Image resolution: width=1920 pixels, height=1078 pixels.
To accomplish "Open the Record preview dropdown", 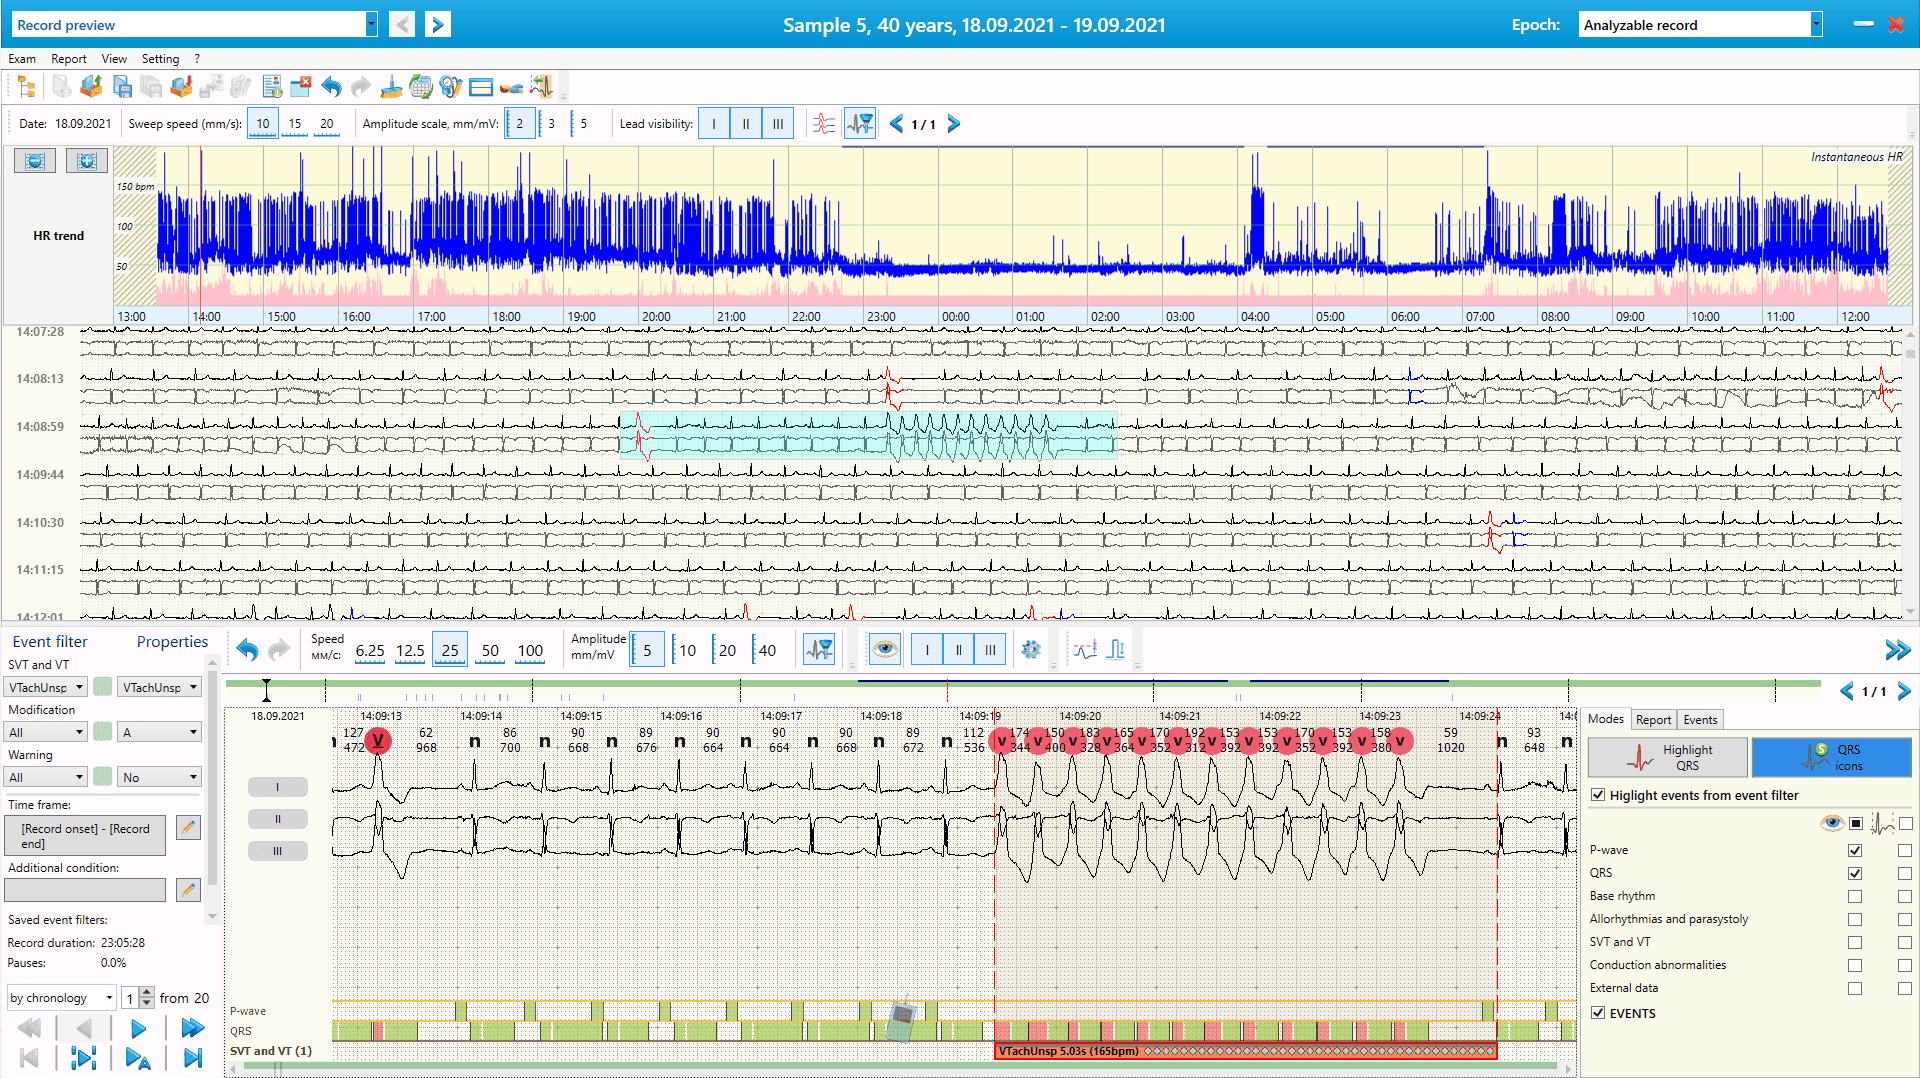I will coord(371,25).
